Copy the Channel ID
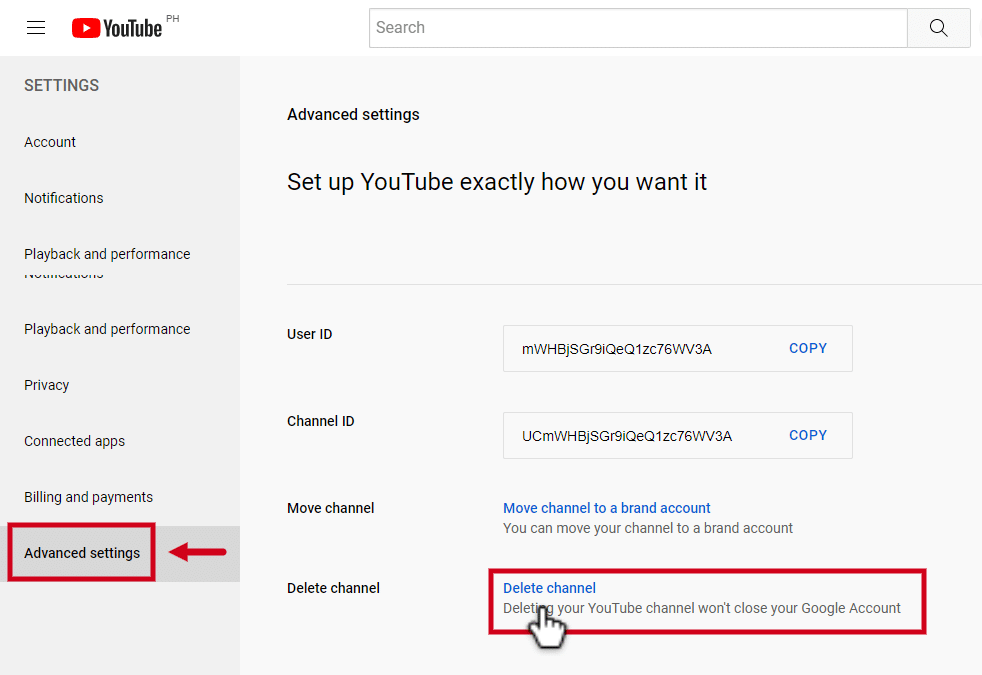The image size is (982, 675). 808,435
